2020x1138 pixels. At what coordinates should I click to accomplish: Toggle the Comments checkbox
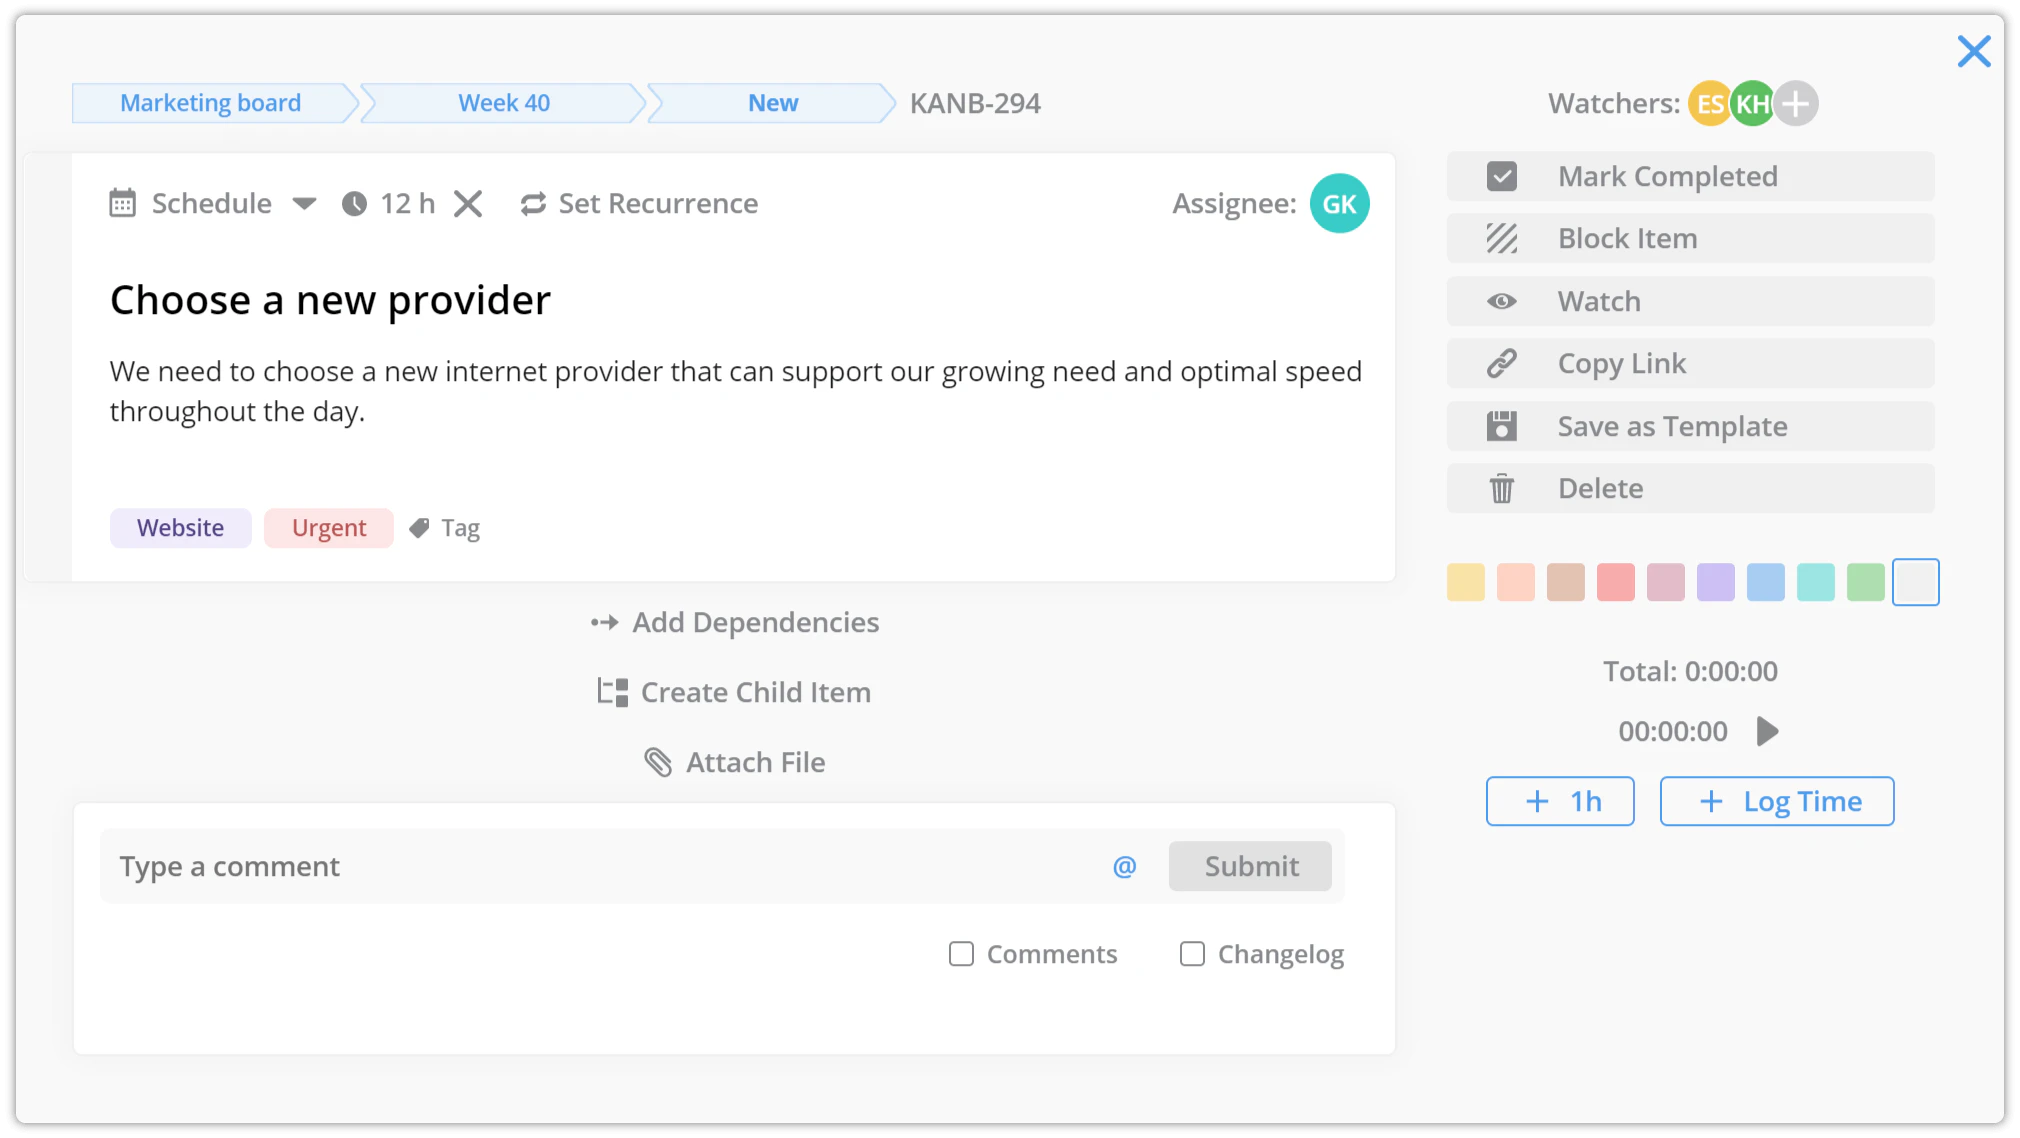pos(961,954)
